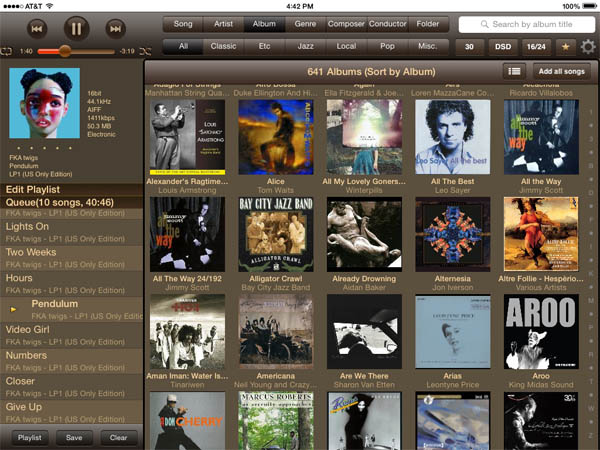
Task: Play Lights On from queue
Action: click(x=72, y=232)
